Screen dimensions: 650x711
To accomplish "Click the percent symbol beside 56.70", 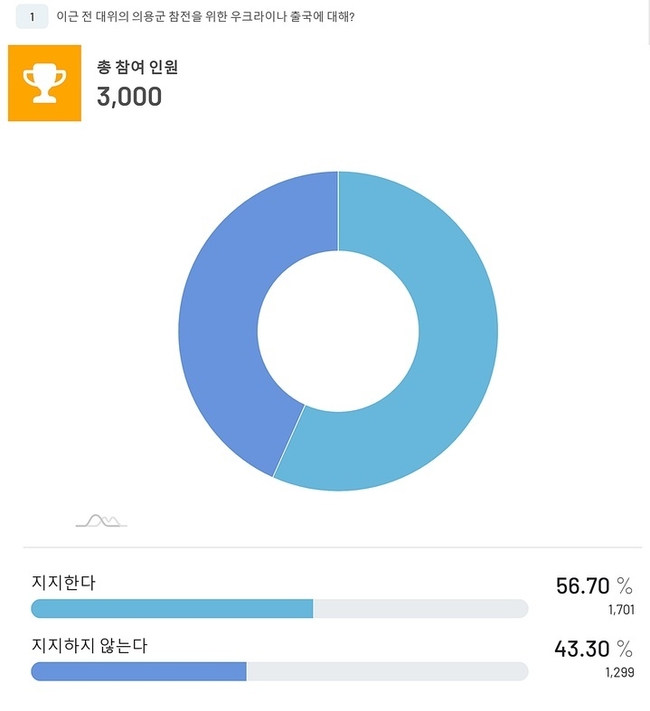I will pyautogui.click(x=625, y=586).
